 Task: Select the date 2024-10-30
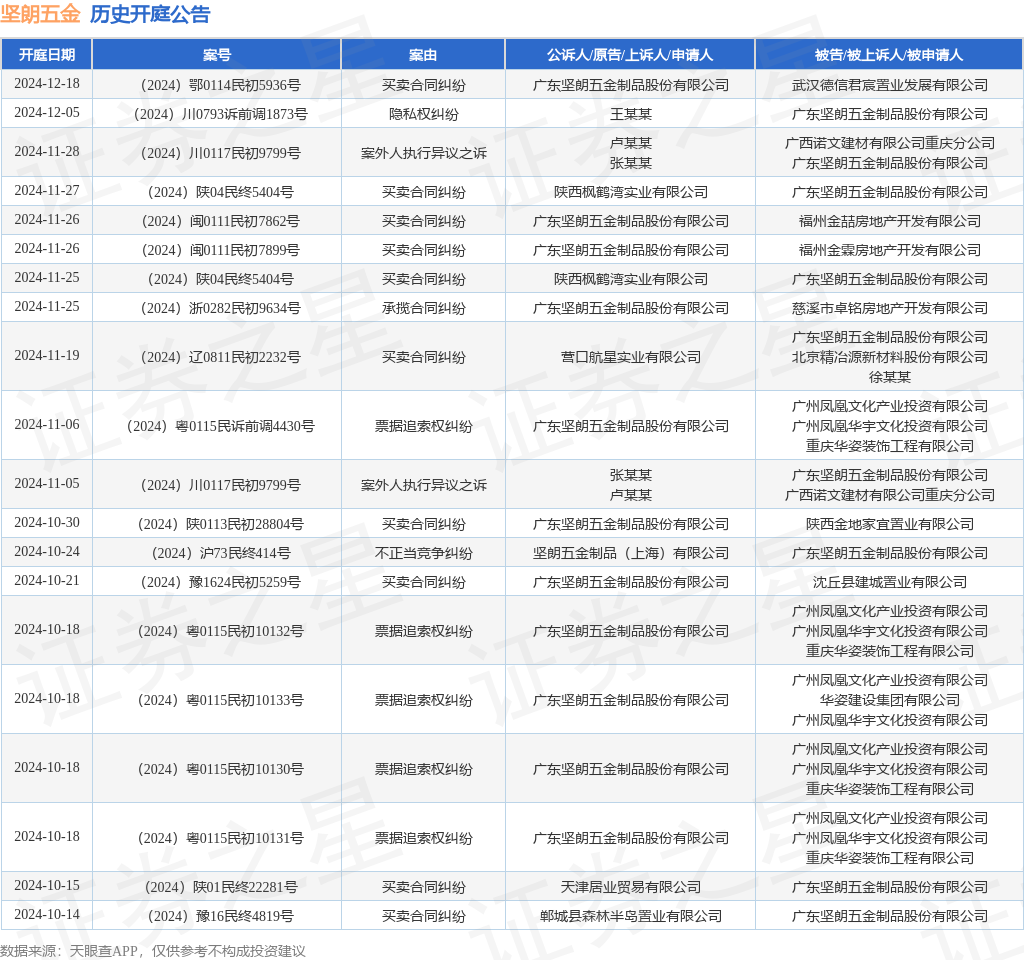point(47,522)
